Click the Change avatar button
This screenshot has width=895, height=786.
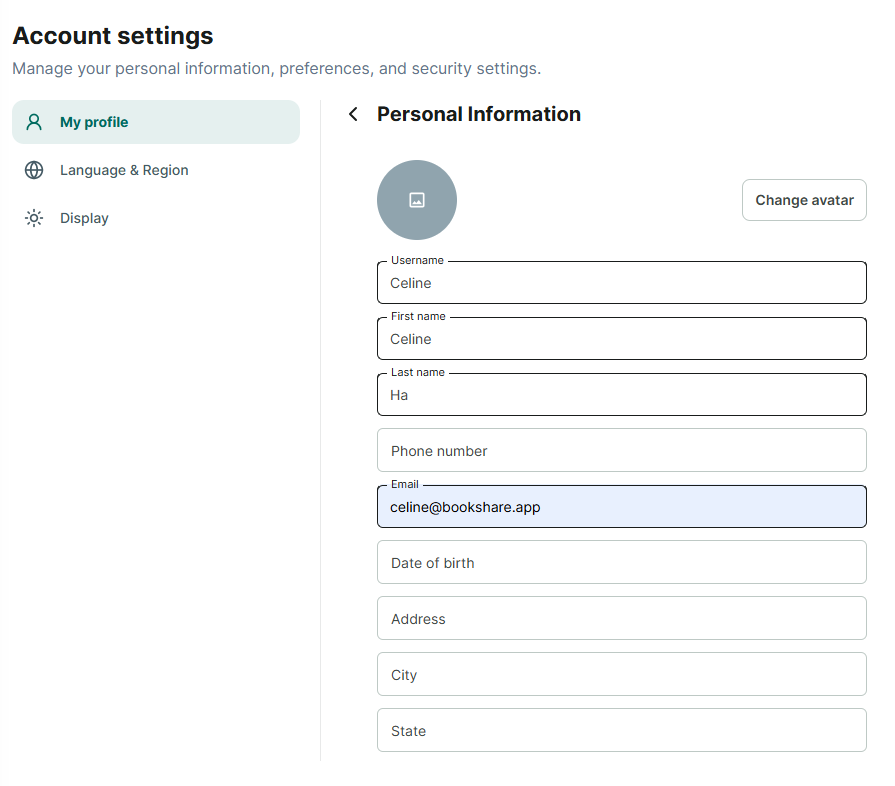[804, 200]
